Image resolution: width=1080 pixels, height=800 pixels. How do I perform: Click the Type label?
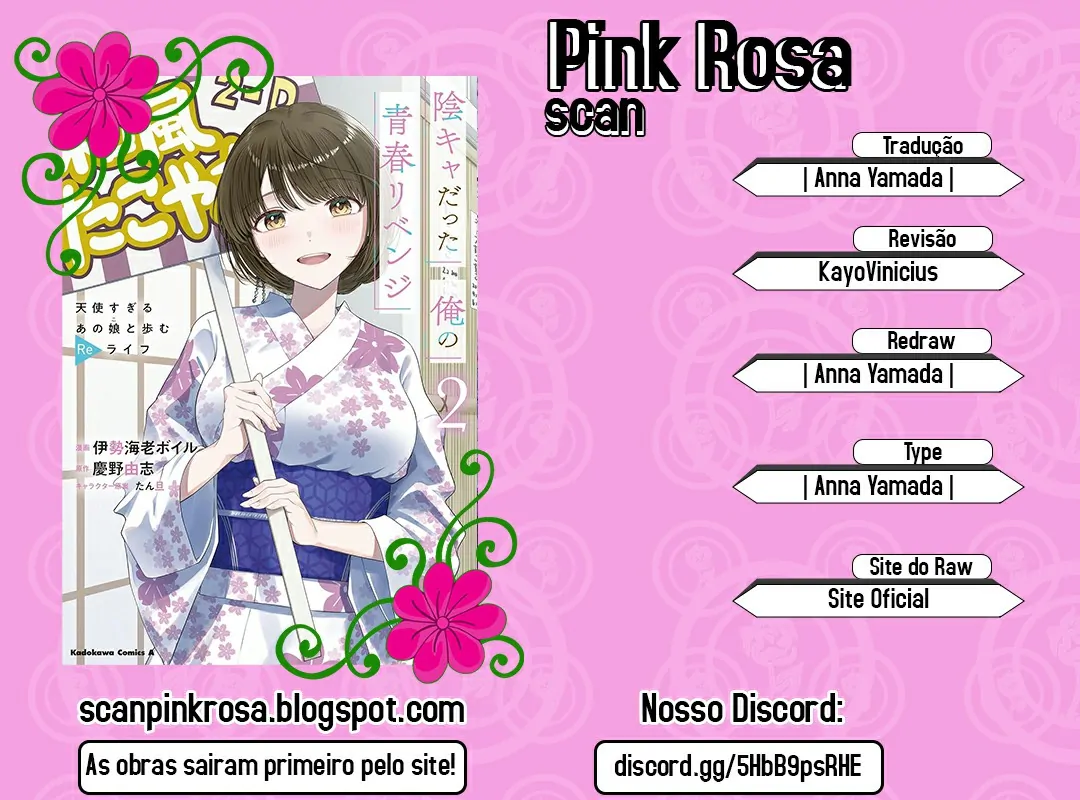click(922, 452)
